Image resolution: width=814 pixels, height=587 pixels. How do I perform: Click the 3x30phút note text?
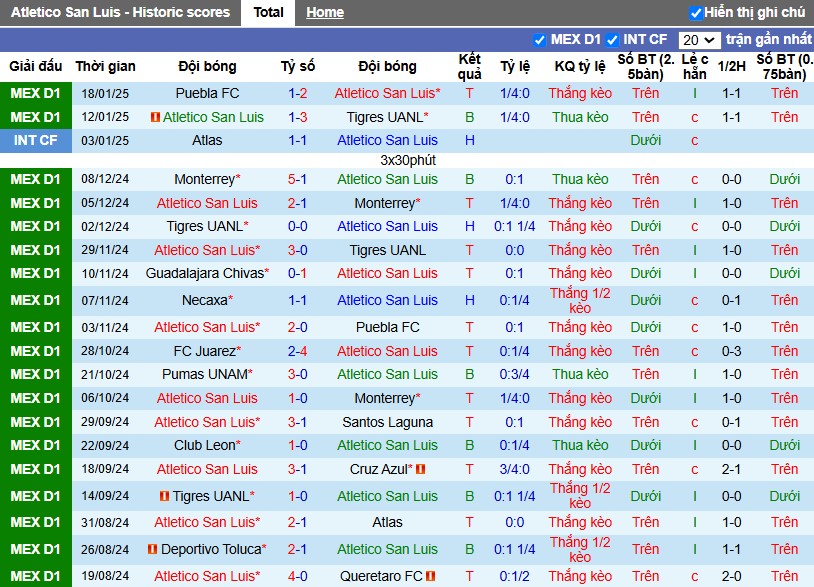[x=408, y=160]
